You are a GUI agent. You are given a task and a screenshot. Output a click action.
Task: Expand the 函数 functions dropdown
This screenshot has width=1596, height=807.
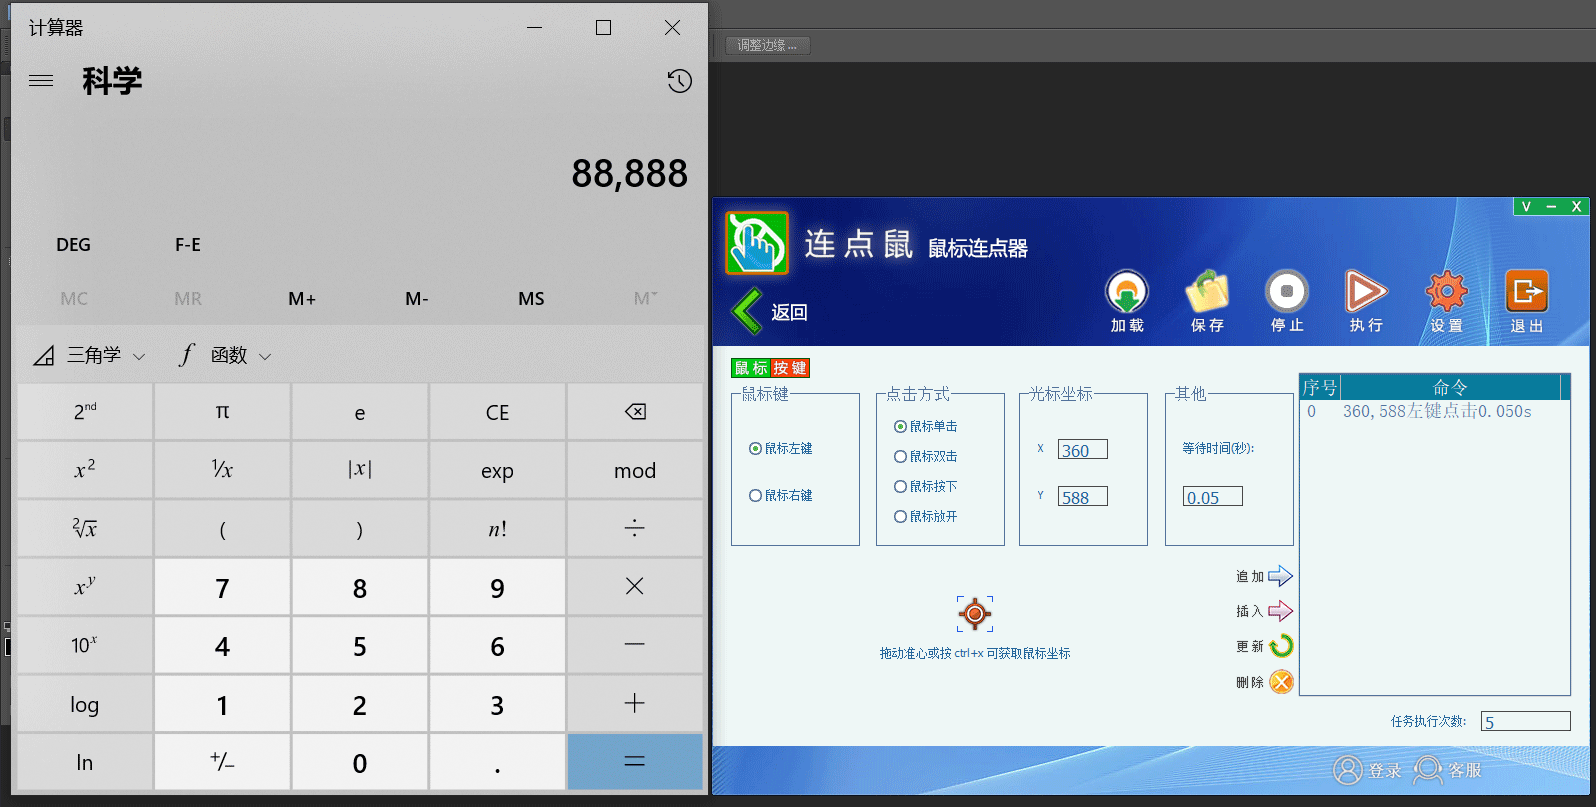225,355
